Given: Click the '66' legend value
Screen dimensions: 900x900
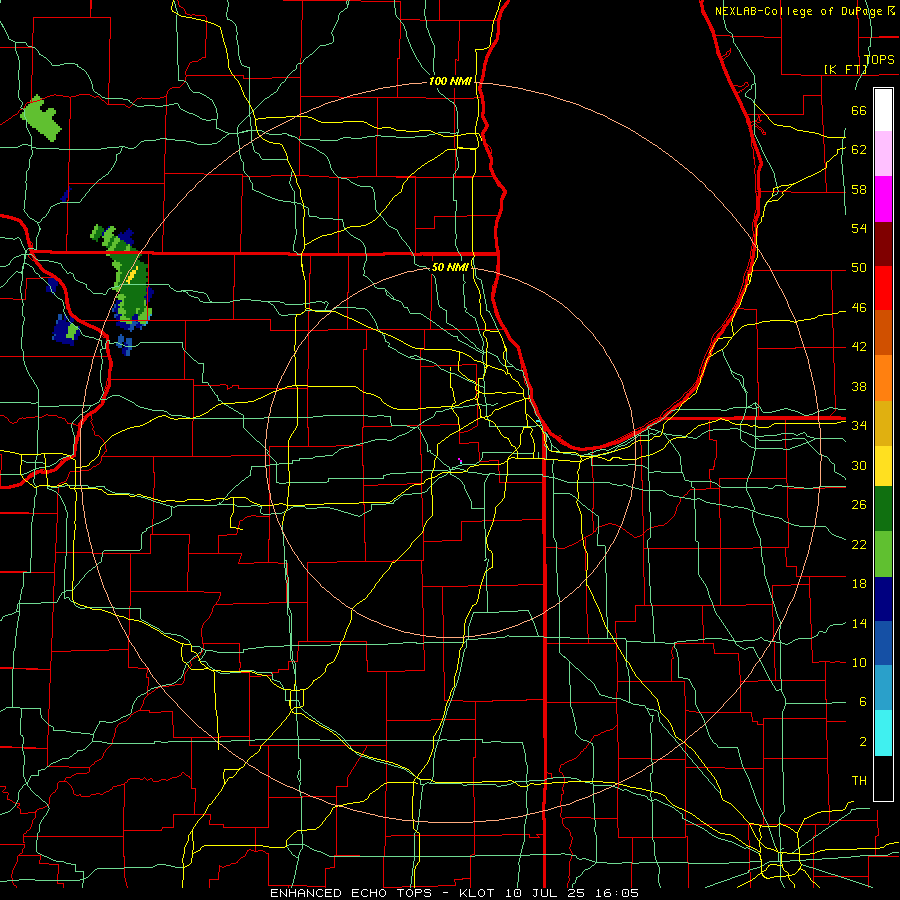Looking at the screenshot, I should point(859,111).
